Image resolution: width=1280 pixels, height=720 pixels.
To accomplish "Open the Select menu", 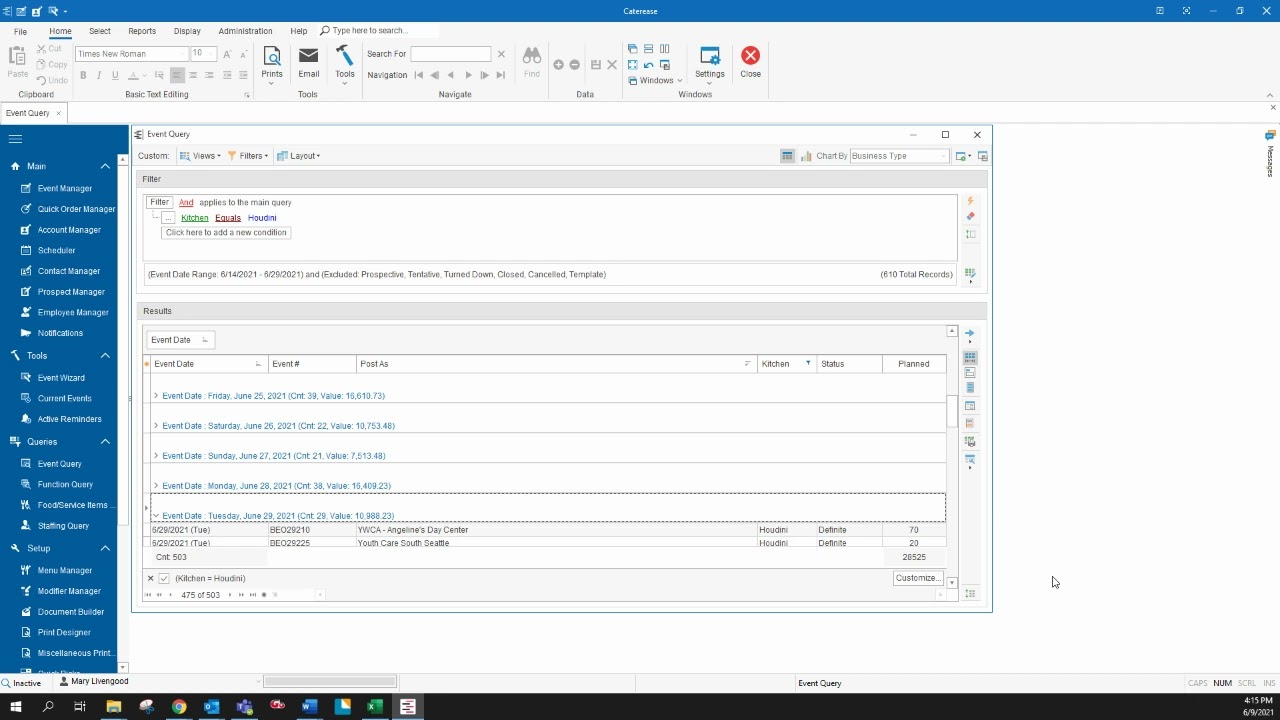I will click(100, 31).
